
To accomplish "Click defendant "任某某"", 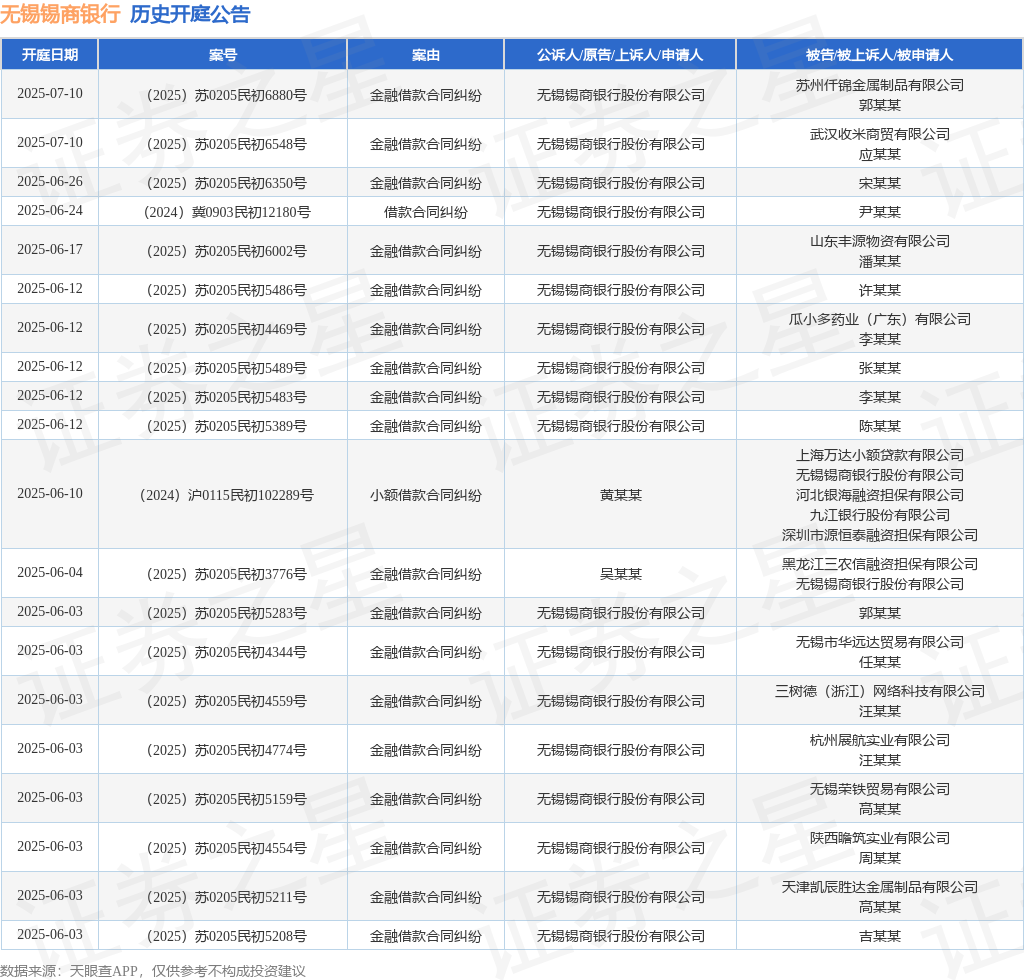I will (x=880, y=663).
